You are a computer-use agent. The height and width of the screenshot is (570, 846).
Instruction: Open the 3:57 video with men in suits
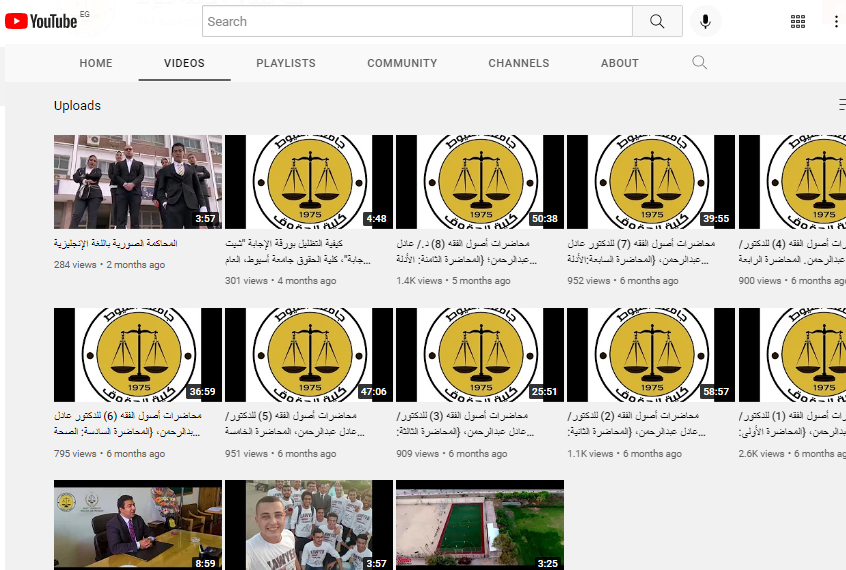click(138, 182)
